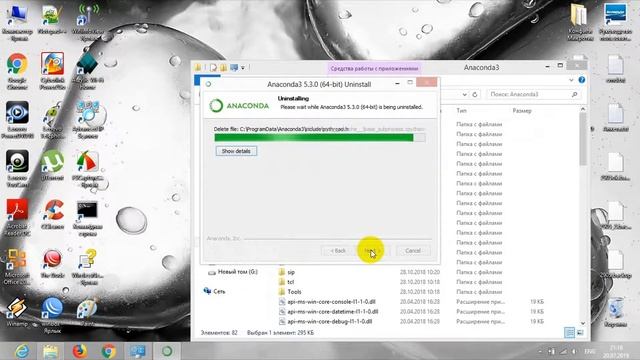Click the Explorer help icon
Image resolution: width=640 pixels, height=360 pixels.
point(582,80)
